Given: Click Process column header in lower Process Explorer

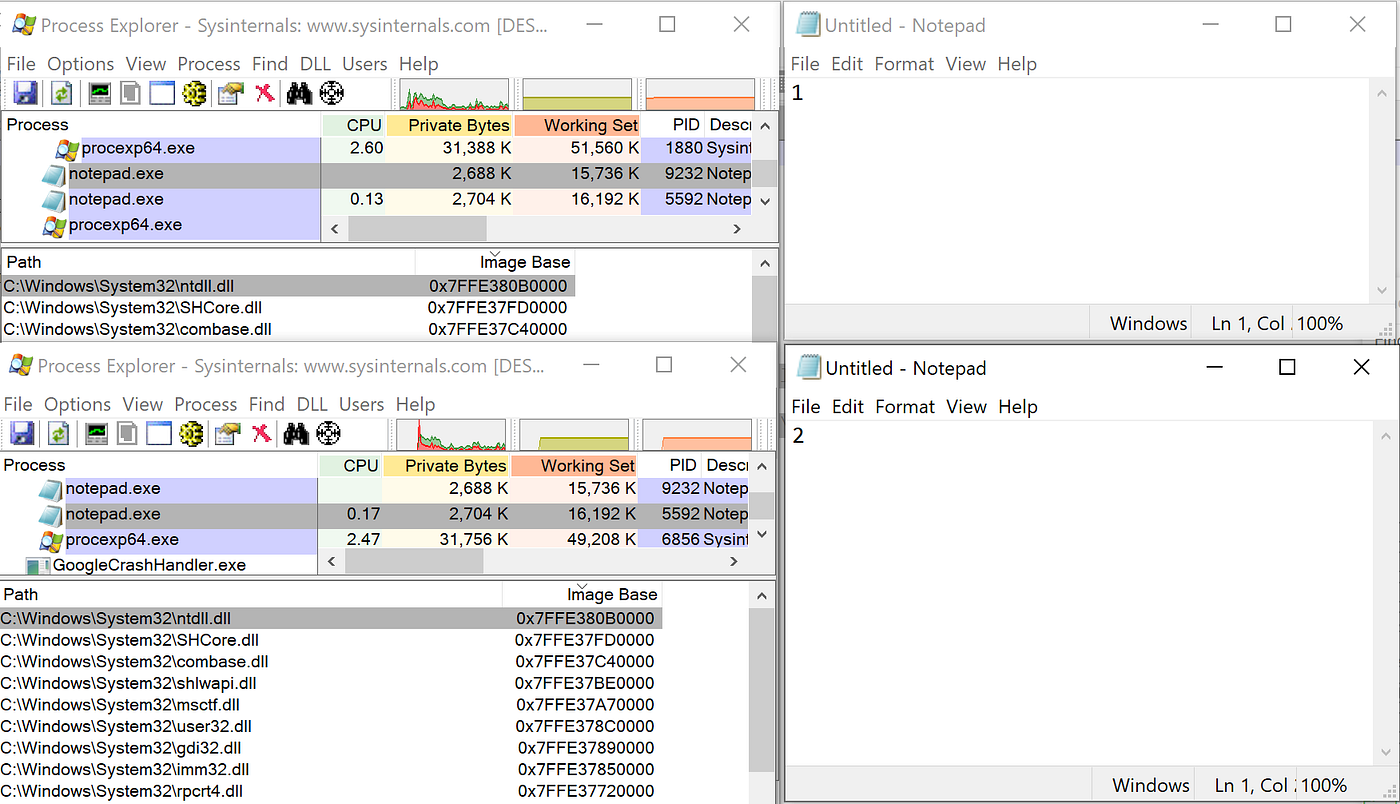Looking at the screenshot, I should [159, 465].
